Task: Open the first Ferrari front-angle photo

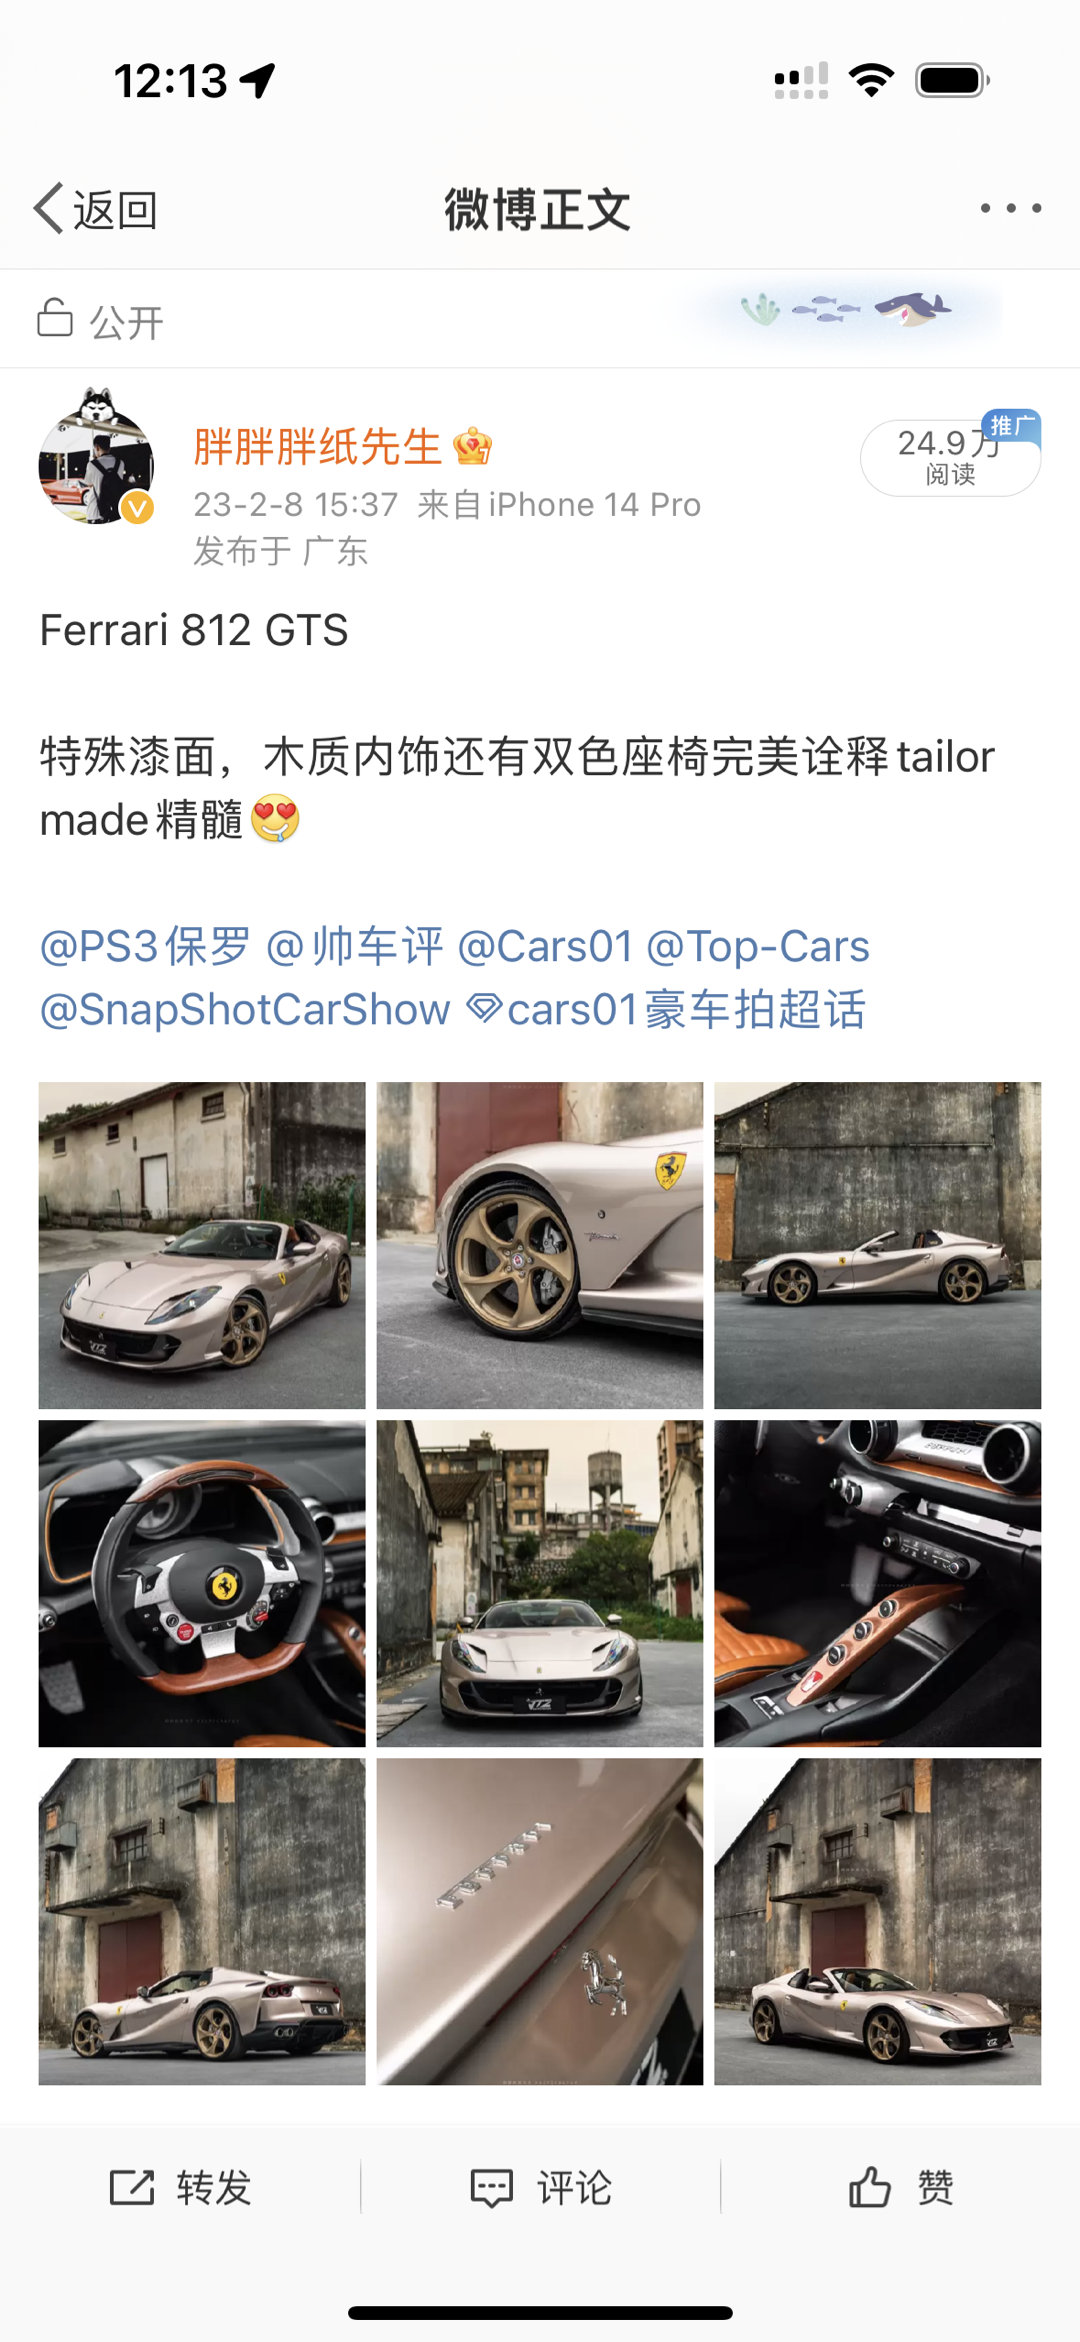Action: [202, 1245]
